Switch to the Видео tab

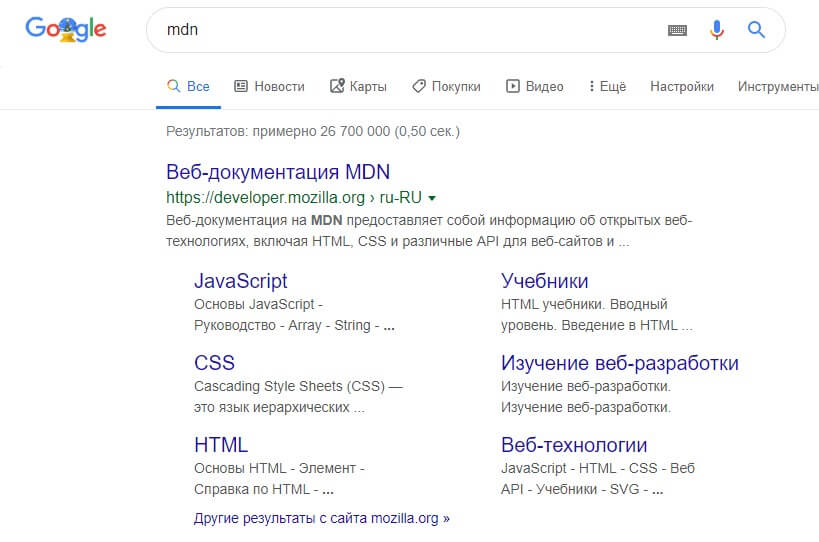pos(535,87)
